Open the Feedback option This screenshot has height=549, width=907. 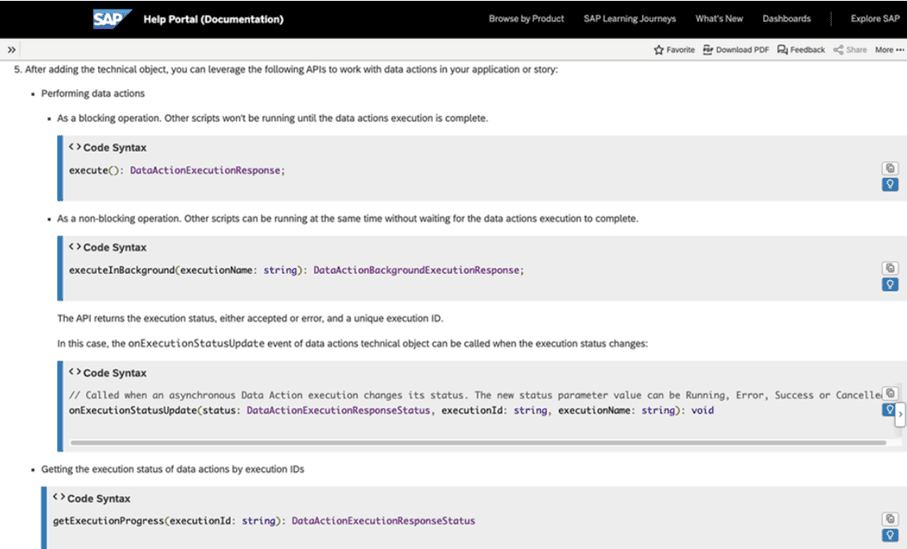click(x=782, y=49)
